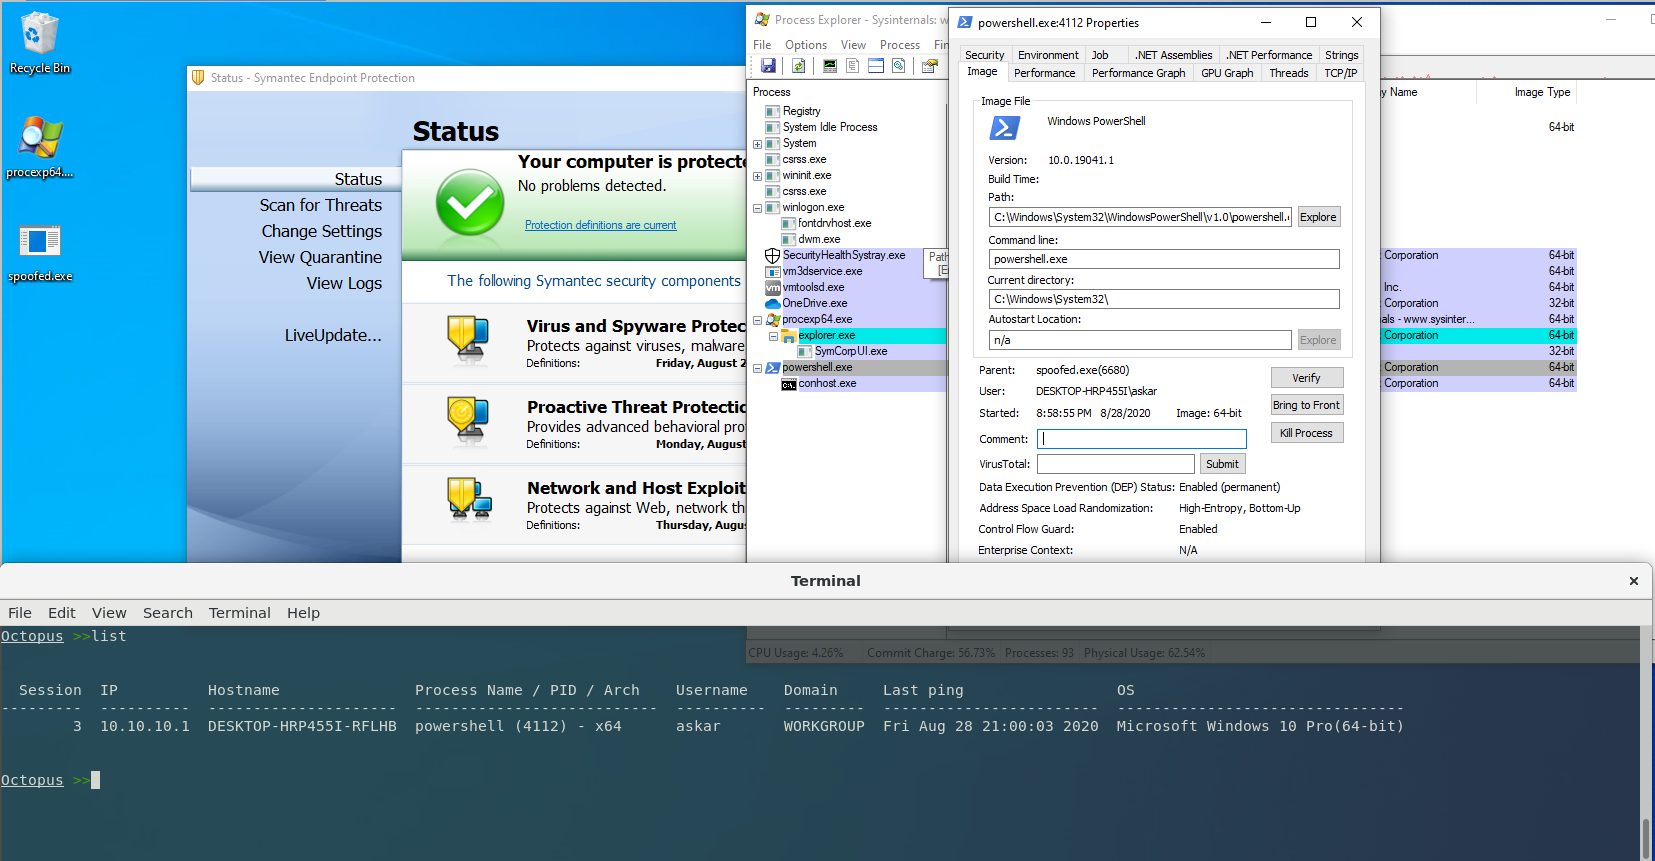Click the Verify button
The width and height of the screenshot is (1655, 861).
[1306, 378]
